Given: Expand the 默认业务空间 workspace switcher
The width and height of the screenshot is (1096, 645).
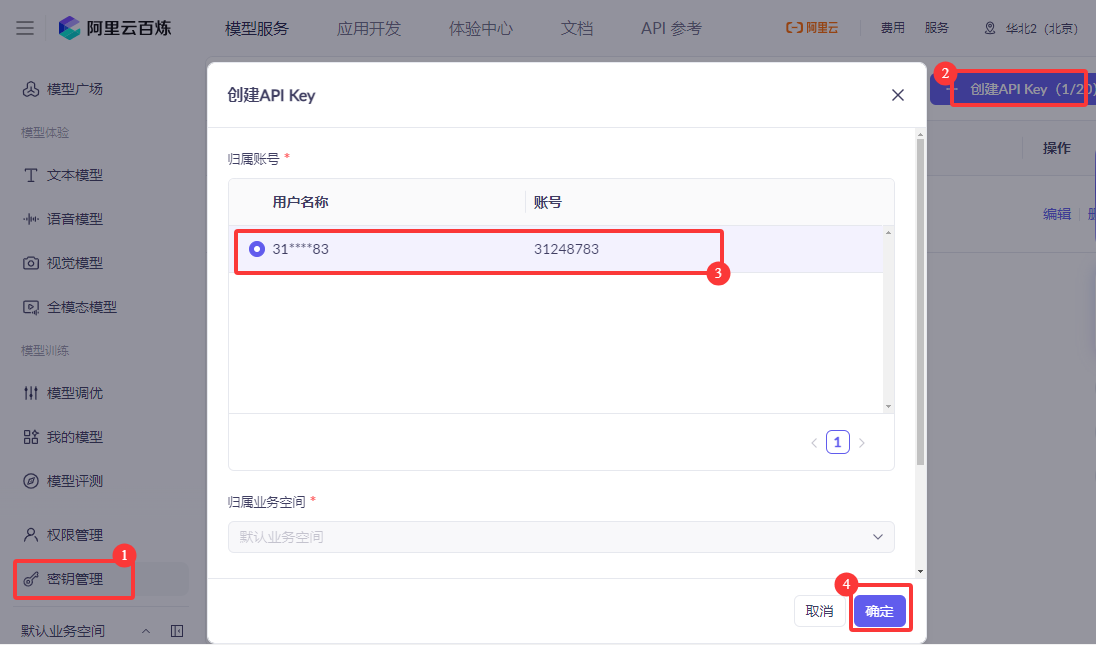Looking at the screenshot, I should (x=145, y=631).
